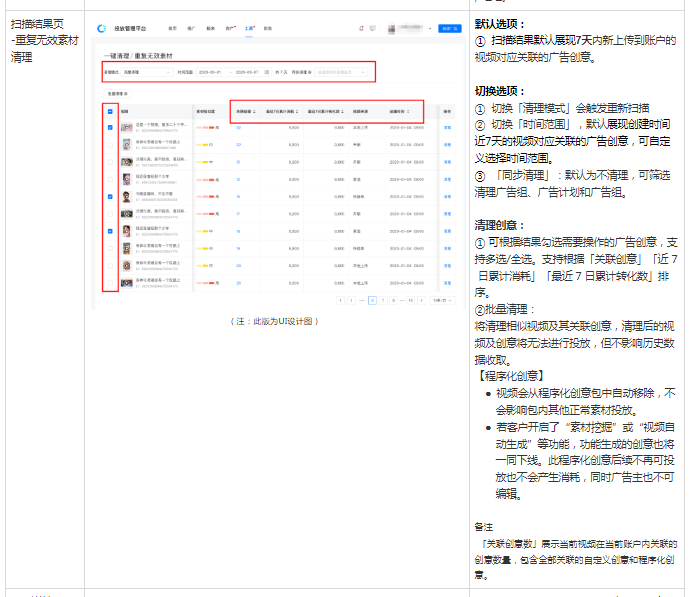The width and height of the screenshot is (693, 597).
Task: Check the fourth video row checkbox
Action: click(110, 179)
